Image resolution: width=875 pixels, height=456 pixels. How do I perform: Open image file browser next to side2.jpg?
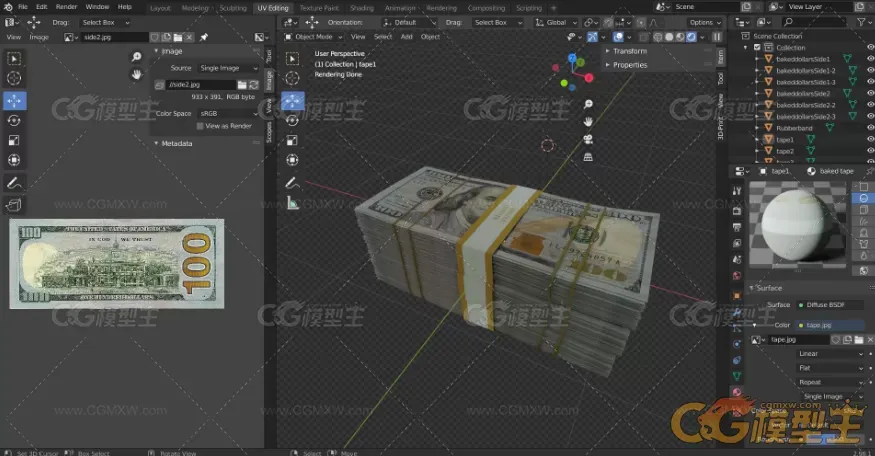point(177,37)
